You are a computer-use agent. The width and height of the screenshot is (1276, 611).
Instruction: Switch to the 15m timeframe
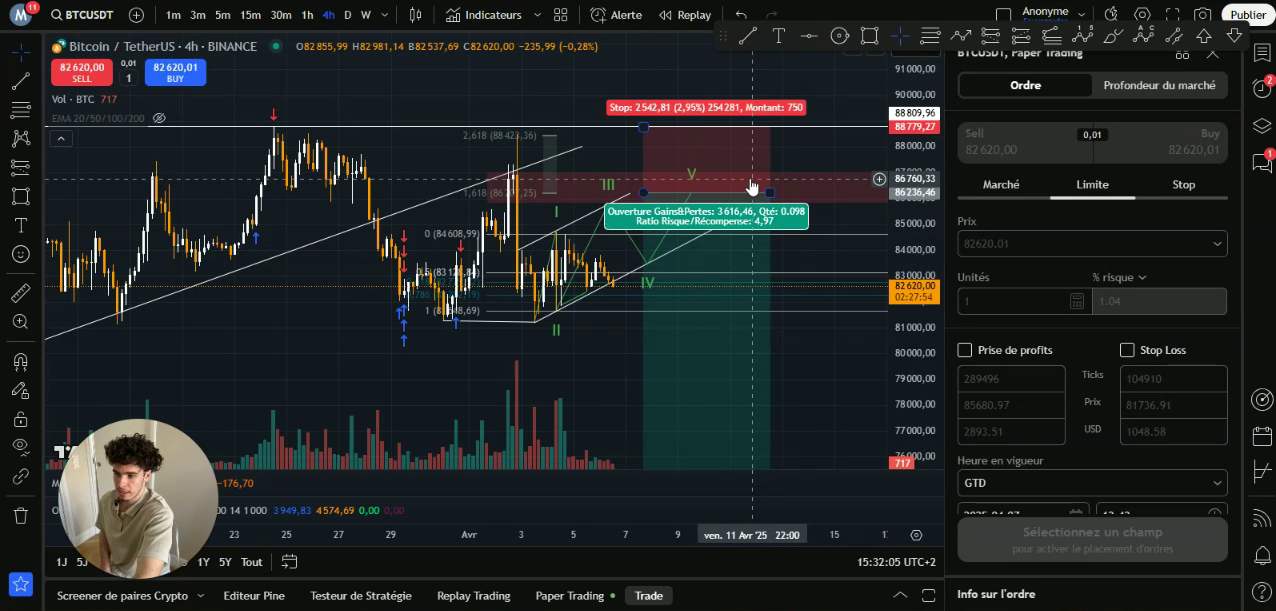pyautogui.click(x=250, y=15)
